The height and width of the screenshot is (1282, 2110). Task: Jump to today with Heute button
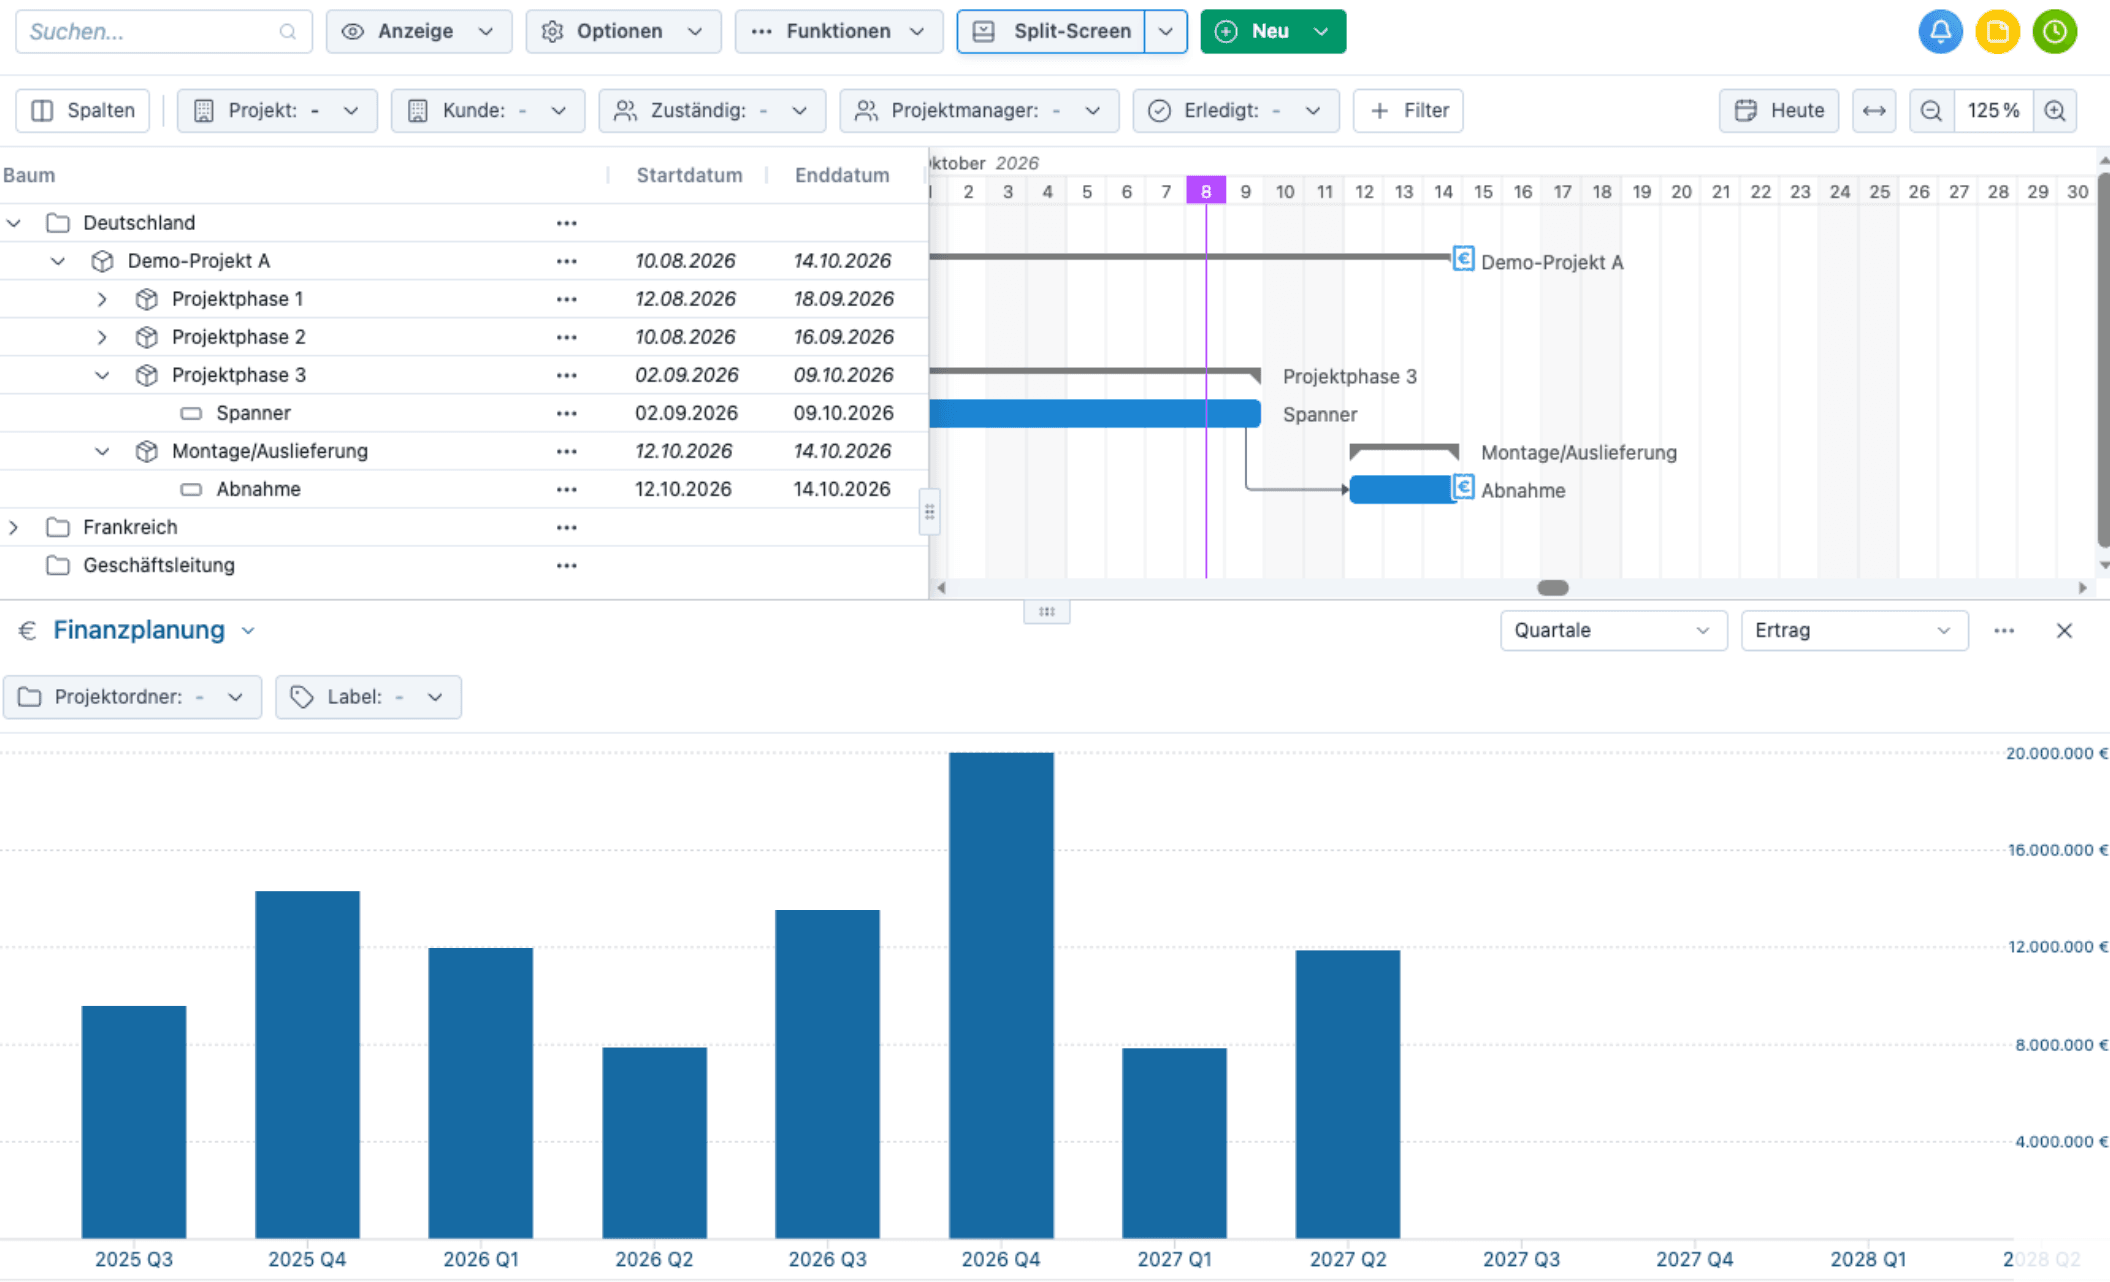point(1778,110)
